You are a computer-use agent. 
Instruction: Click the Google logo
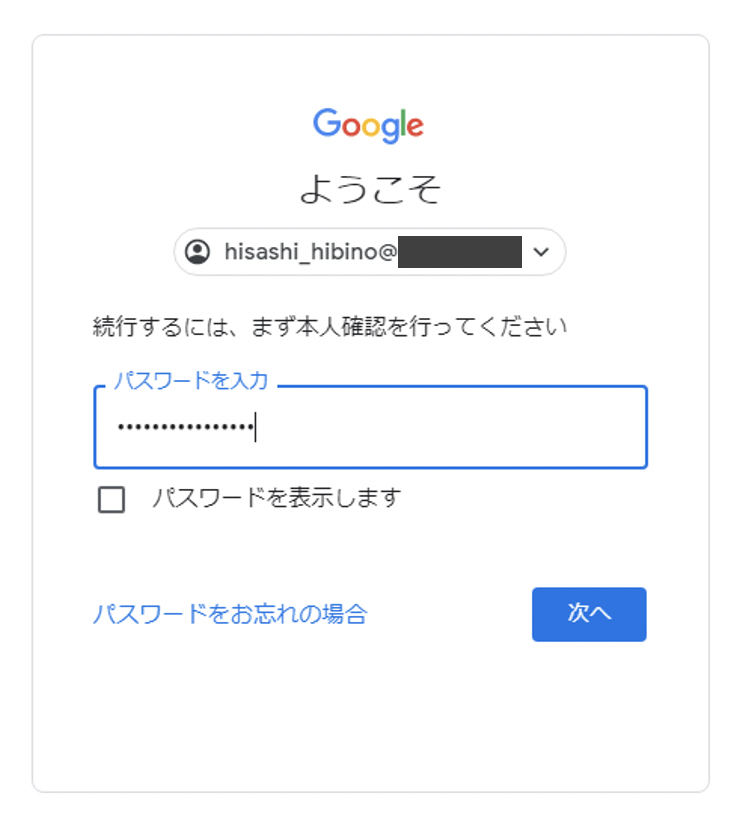368,126
